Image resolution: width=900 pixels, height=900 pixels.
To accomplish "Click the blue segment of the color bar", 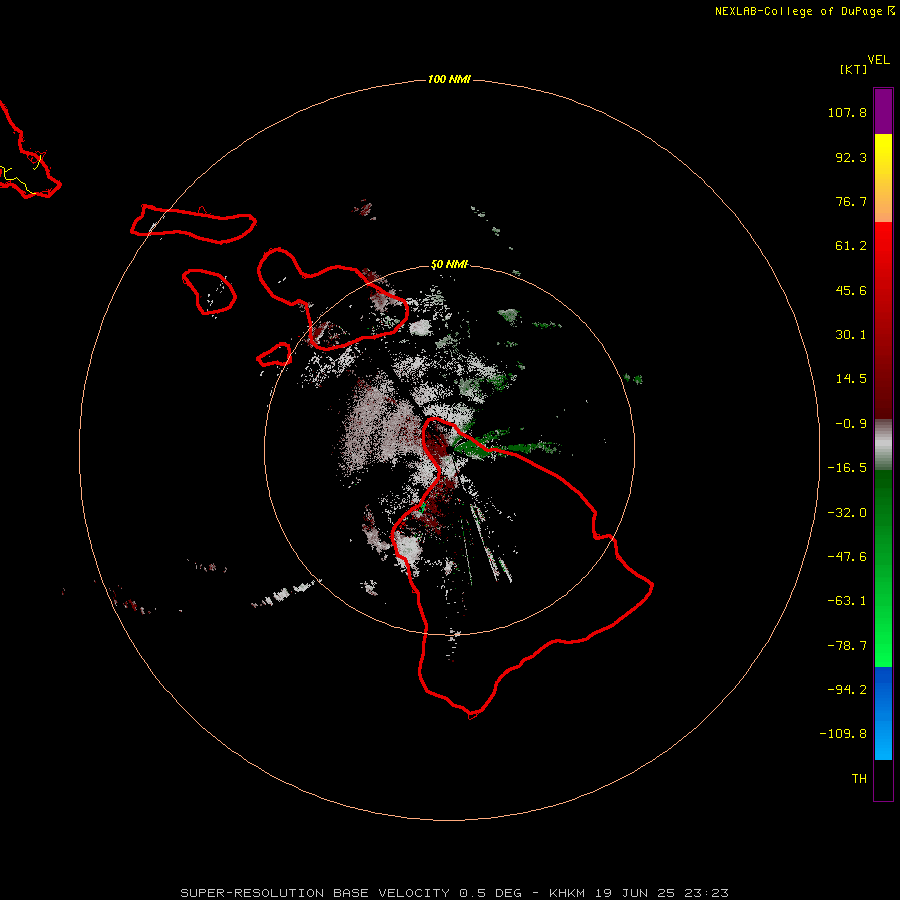I will (x=883, y=713).
